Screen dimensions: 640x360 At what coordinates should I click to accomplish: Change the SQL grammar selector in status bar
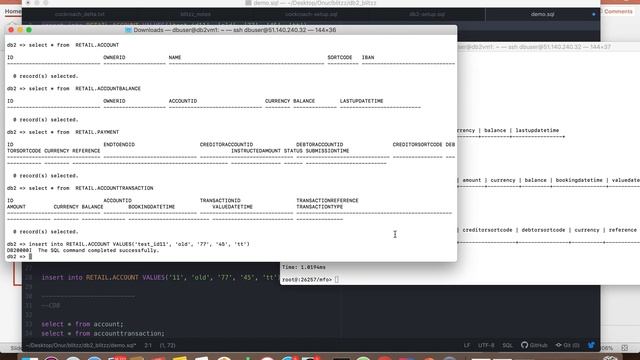tap(507, 345)
